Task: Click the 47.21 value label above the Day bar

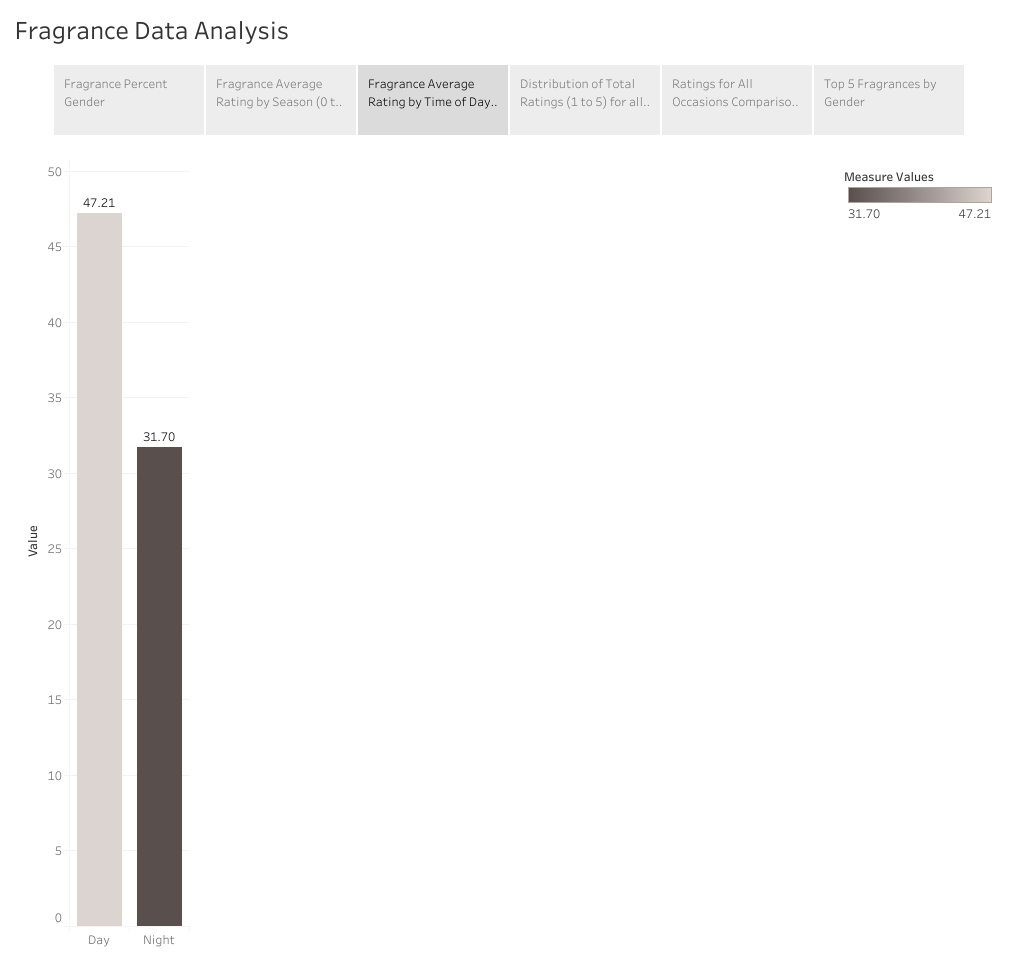Action: [x=99, y=202]
